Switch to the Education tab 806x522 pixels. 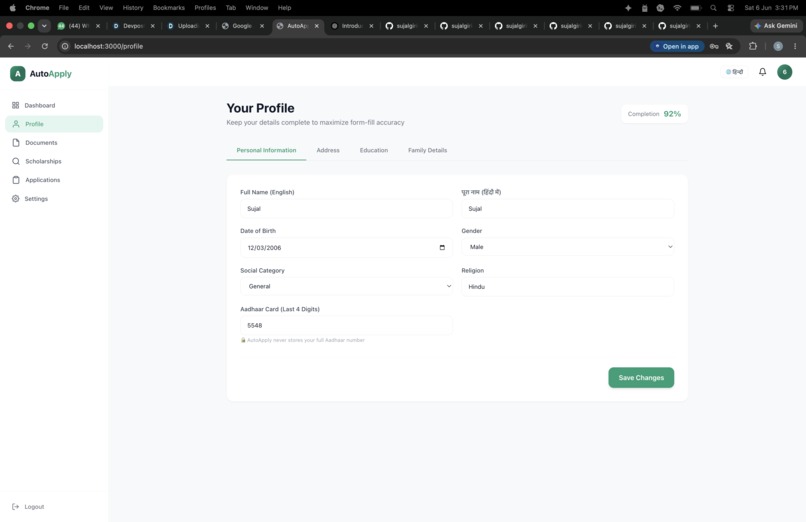374,150
